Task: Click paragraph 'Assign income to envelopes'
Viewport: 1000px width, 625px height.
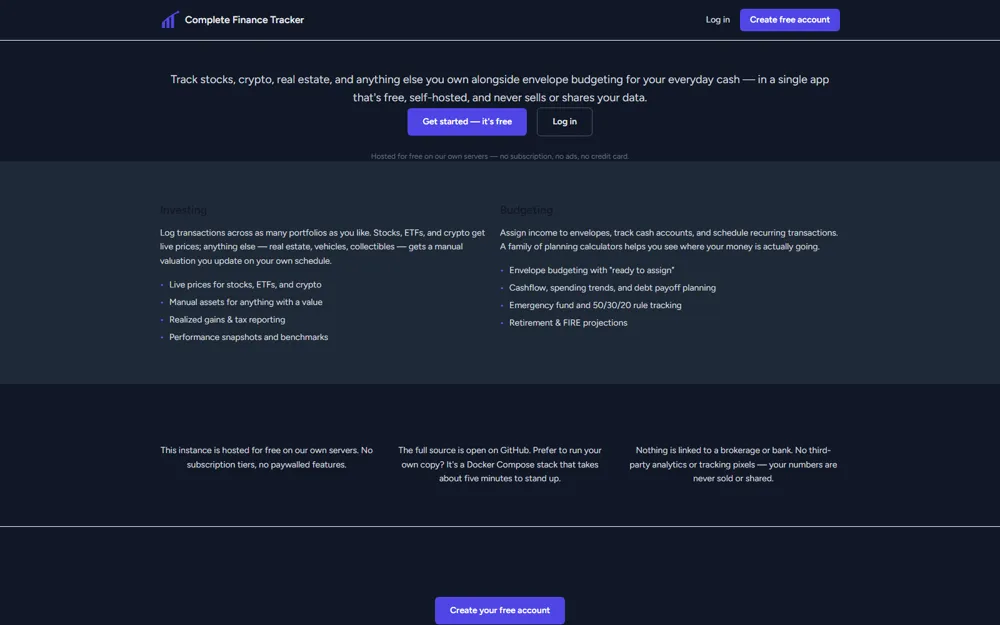Action: point(669,240)
